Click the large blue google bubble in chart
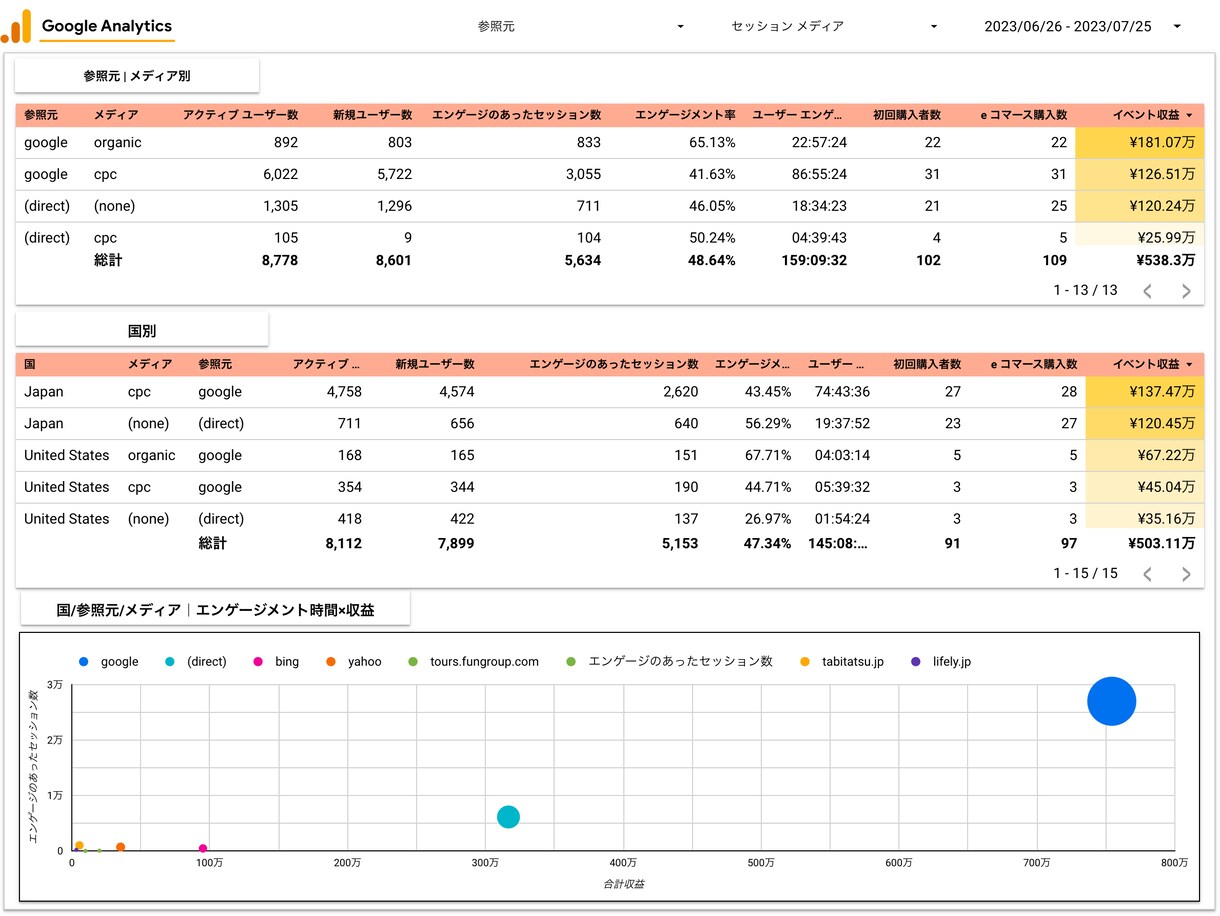The width and height of the screenshot is (1220, 916). click(x=1112, y=701)
